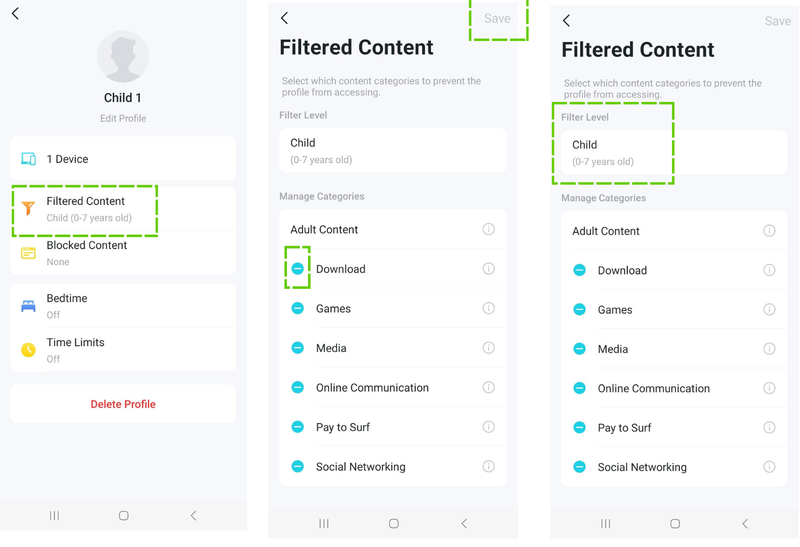Toggle the Pay to Surf filter, right screen
This screenshot has height=547, width=800.
(x=579, y=427)
